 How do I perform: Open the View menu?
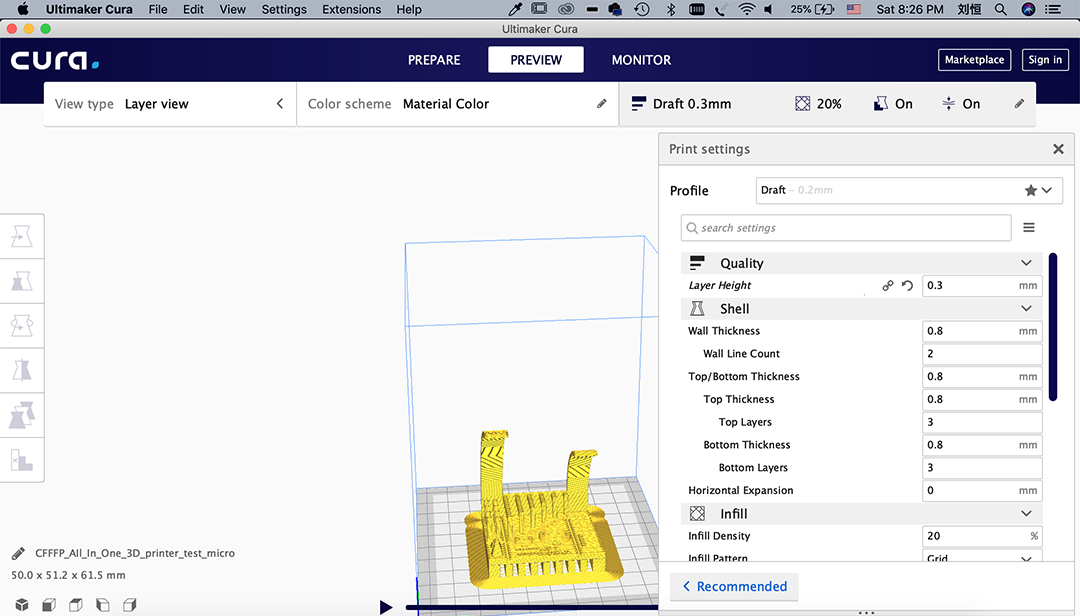(232, 9)
